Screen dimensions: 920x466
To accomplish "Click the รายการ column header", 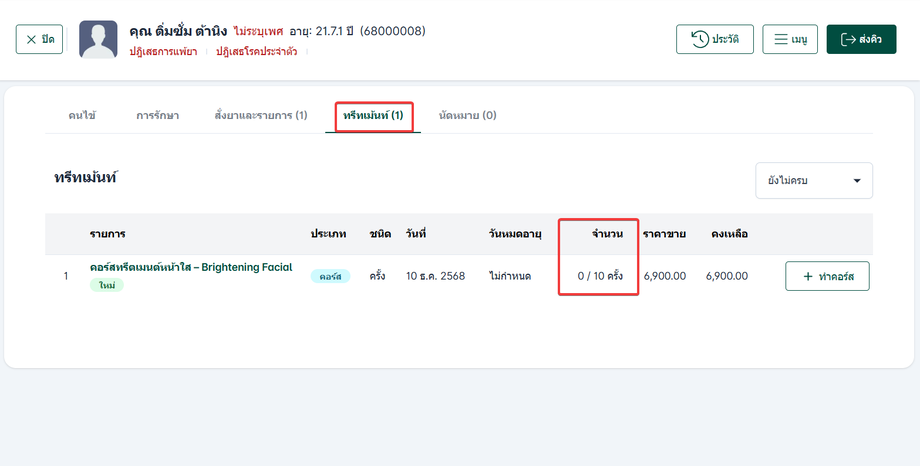I will [x=107, y=234].
